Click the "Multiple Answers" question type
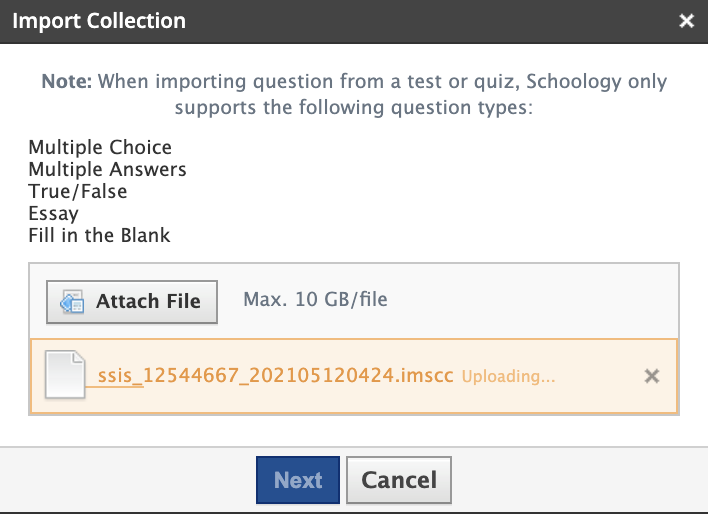Screen dimensions: 708x514 pos(107,170)
